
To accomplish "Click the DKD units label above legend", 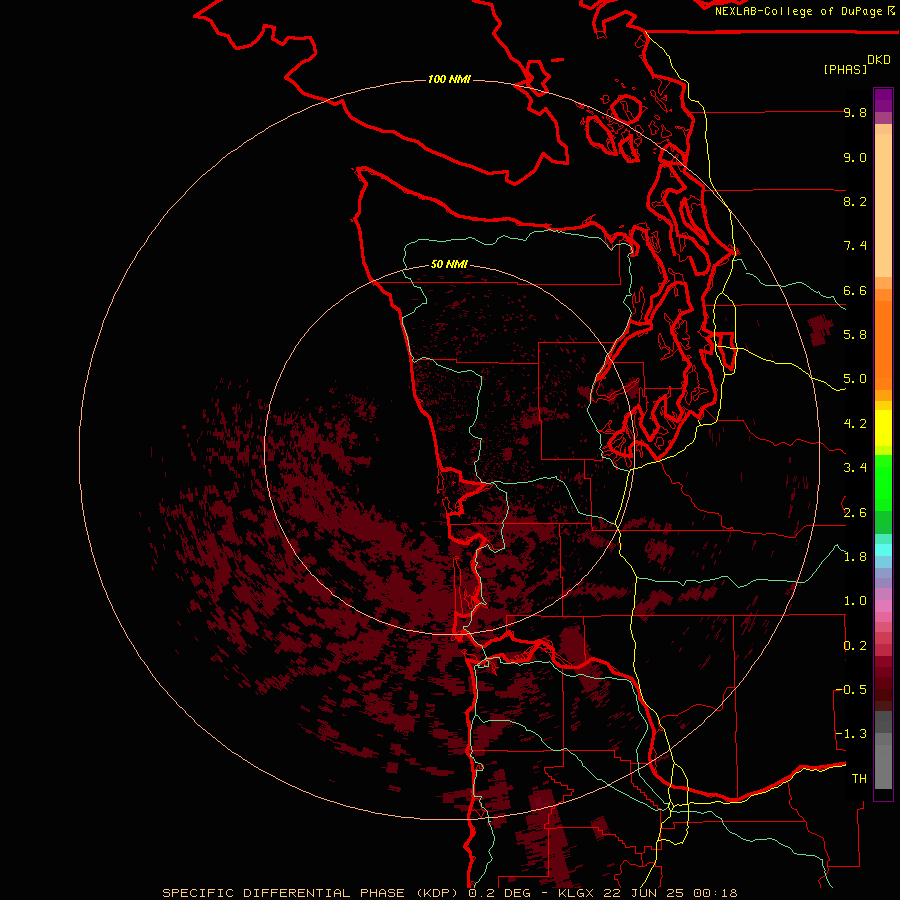I will pos(879,60).
